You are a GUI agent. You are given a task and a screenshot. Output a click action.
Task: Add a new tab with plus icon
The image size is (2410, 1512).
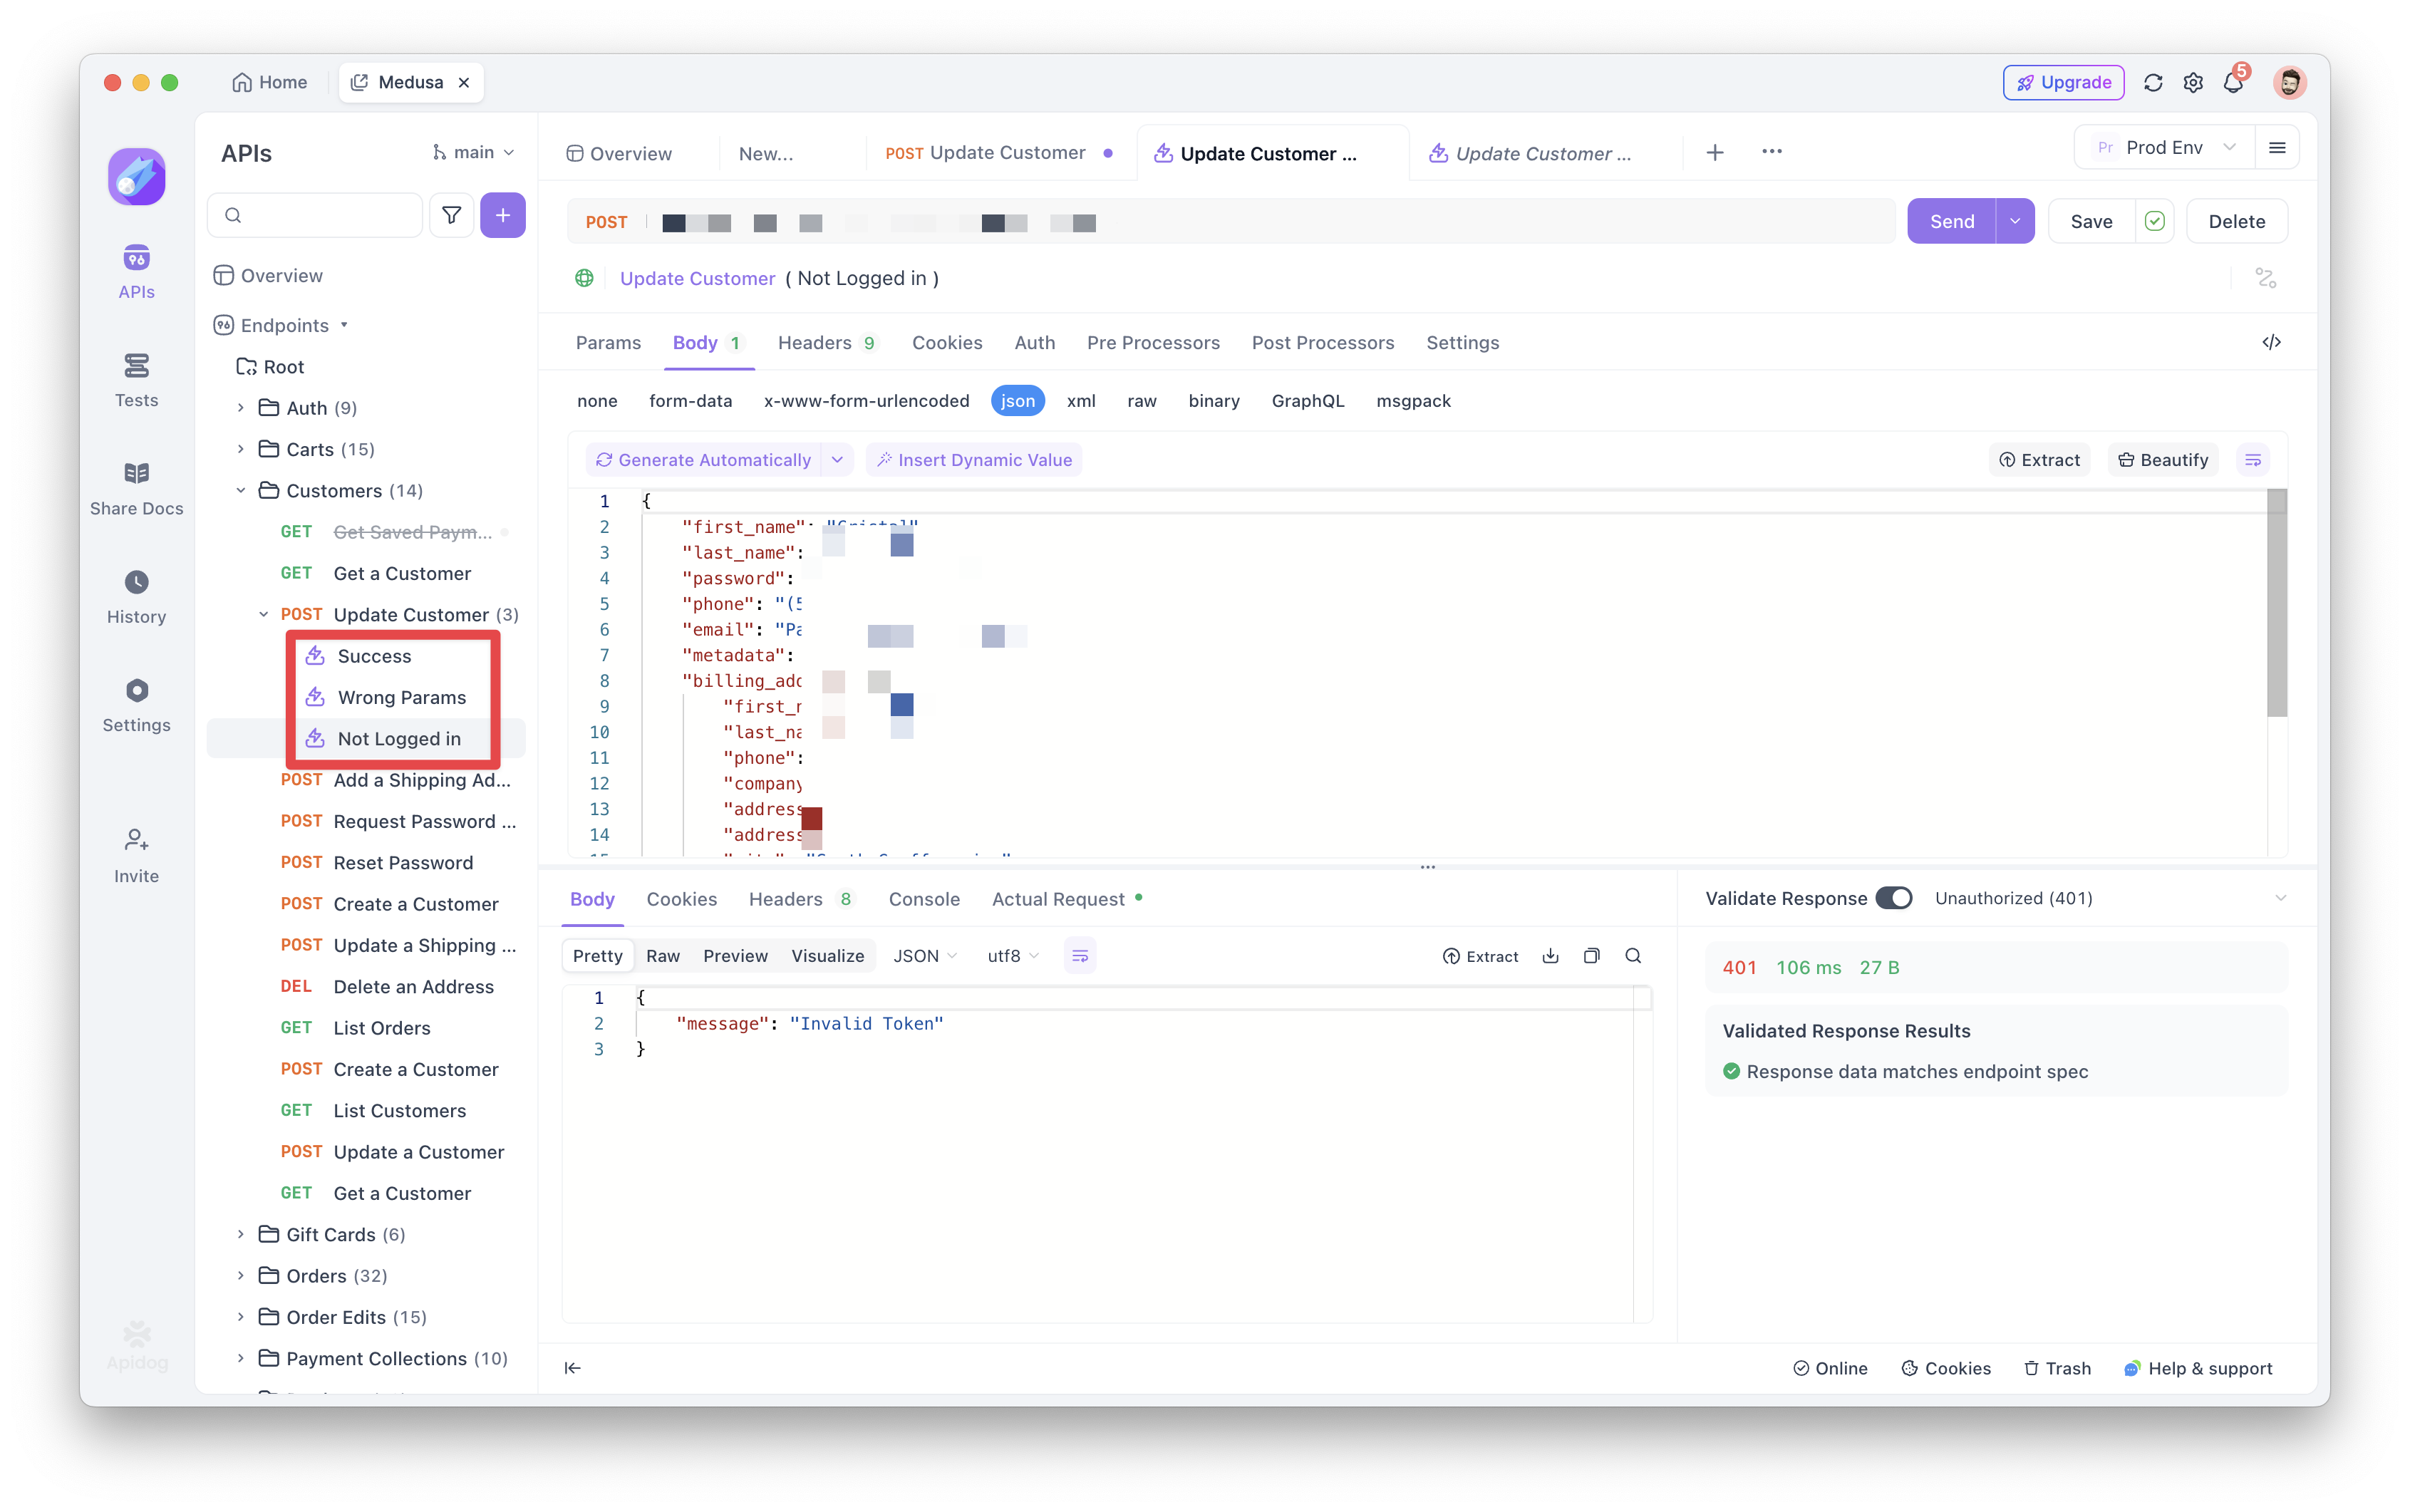point(1714,152)
